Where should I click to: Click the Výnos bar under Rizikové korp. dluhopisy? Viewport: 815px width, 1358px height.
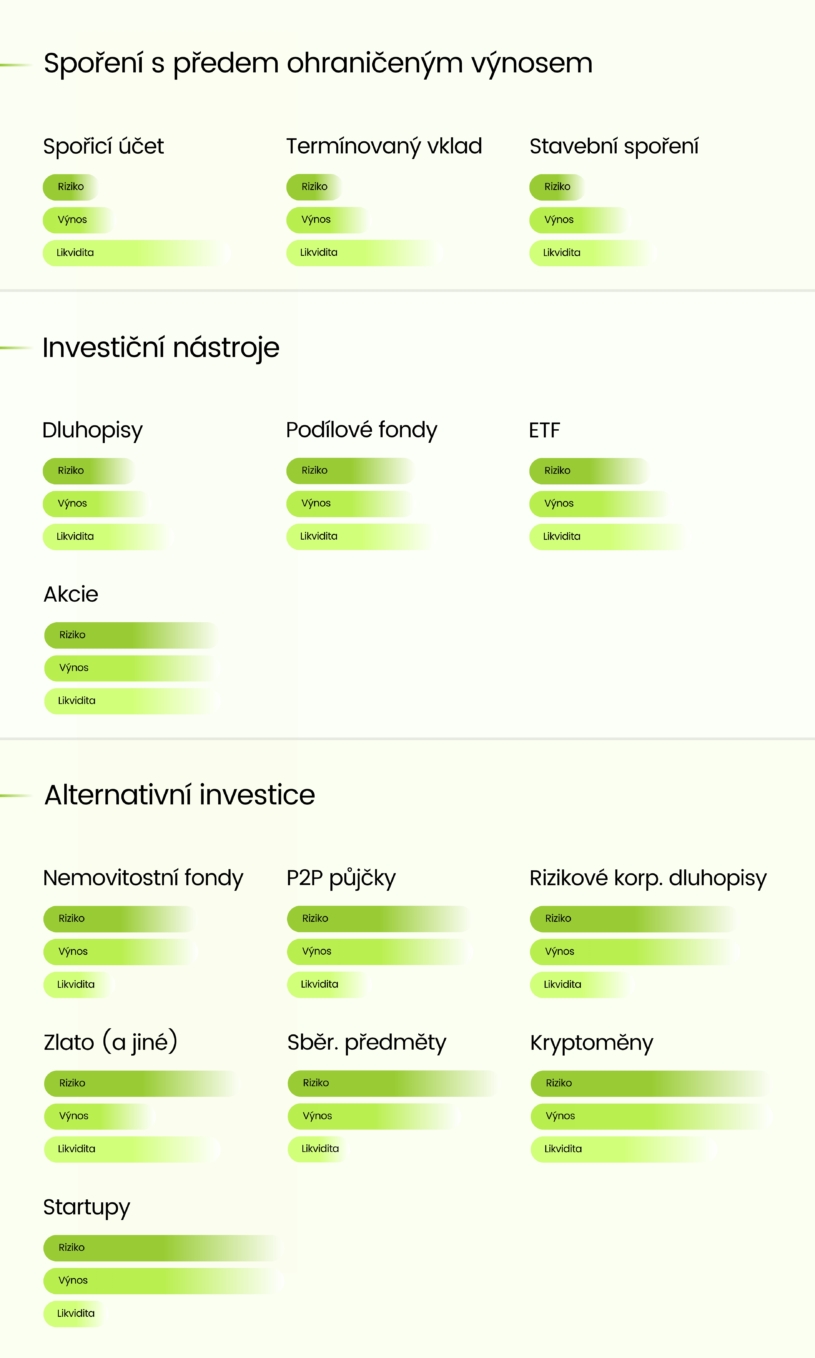coord(630,952)
